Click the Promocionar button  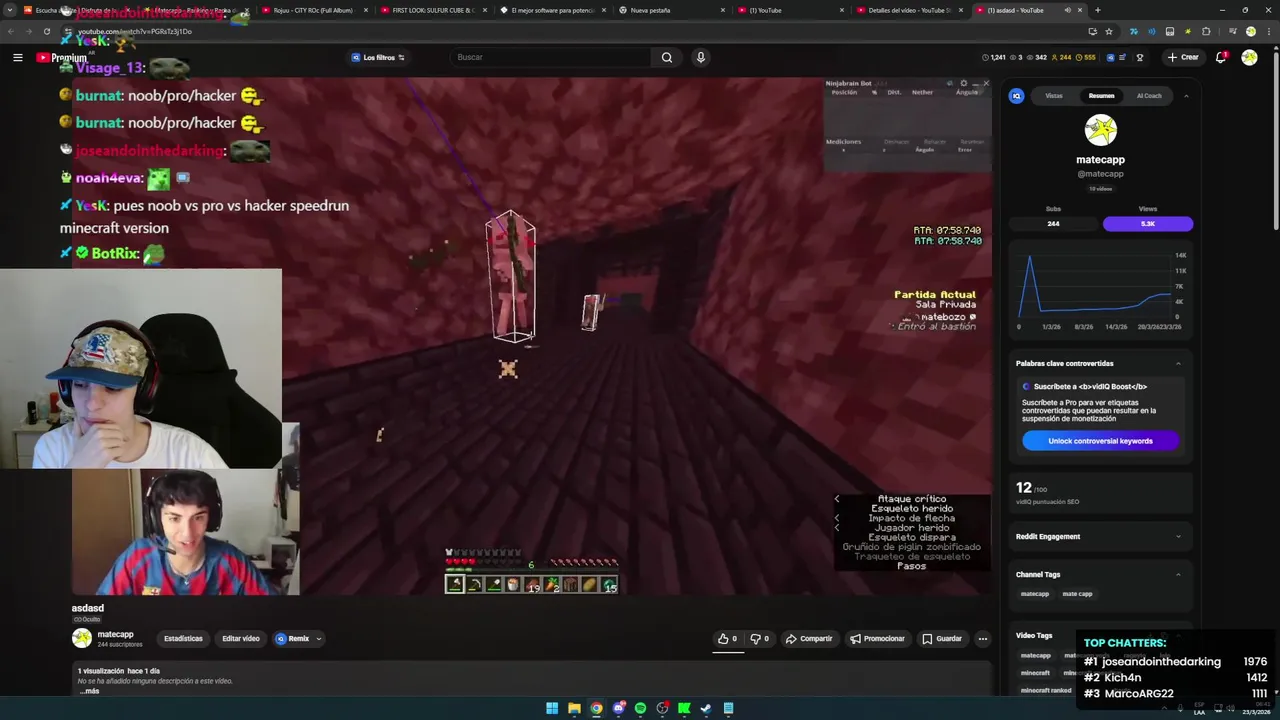pyautogui.click(x=877, y=638)
